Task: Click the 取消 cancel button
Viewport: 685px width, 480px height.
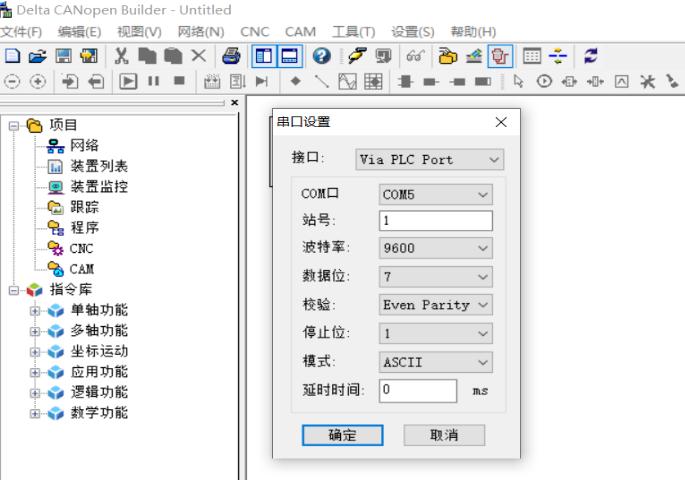Action: (x=444, y=435)
